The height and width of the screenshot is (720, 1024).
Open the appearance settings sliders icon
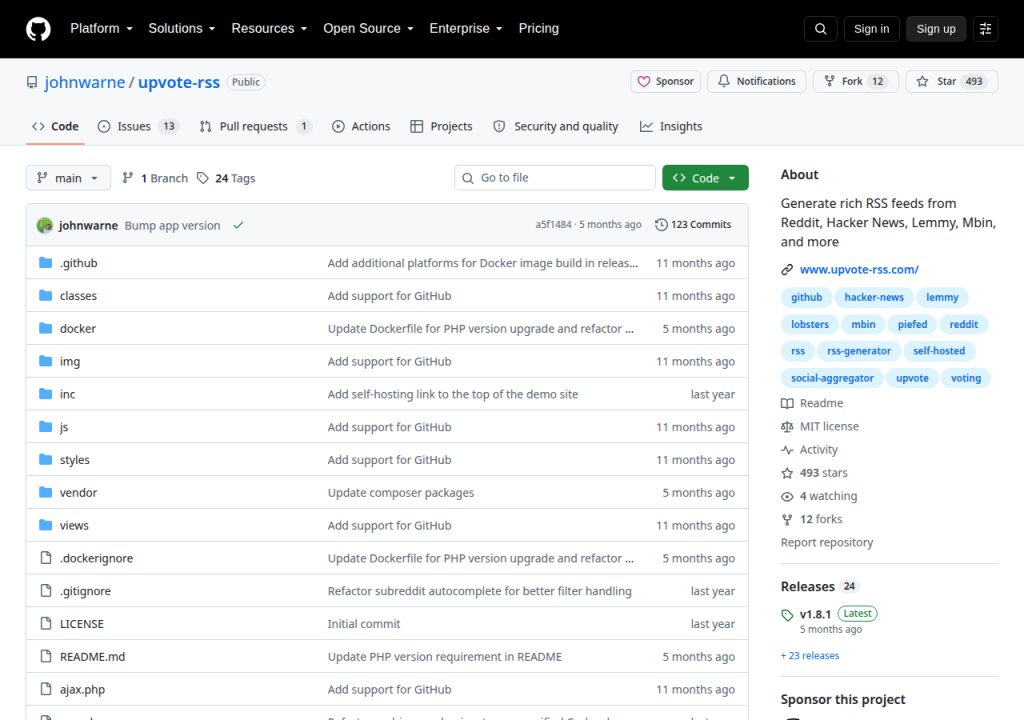coord(985,29)
